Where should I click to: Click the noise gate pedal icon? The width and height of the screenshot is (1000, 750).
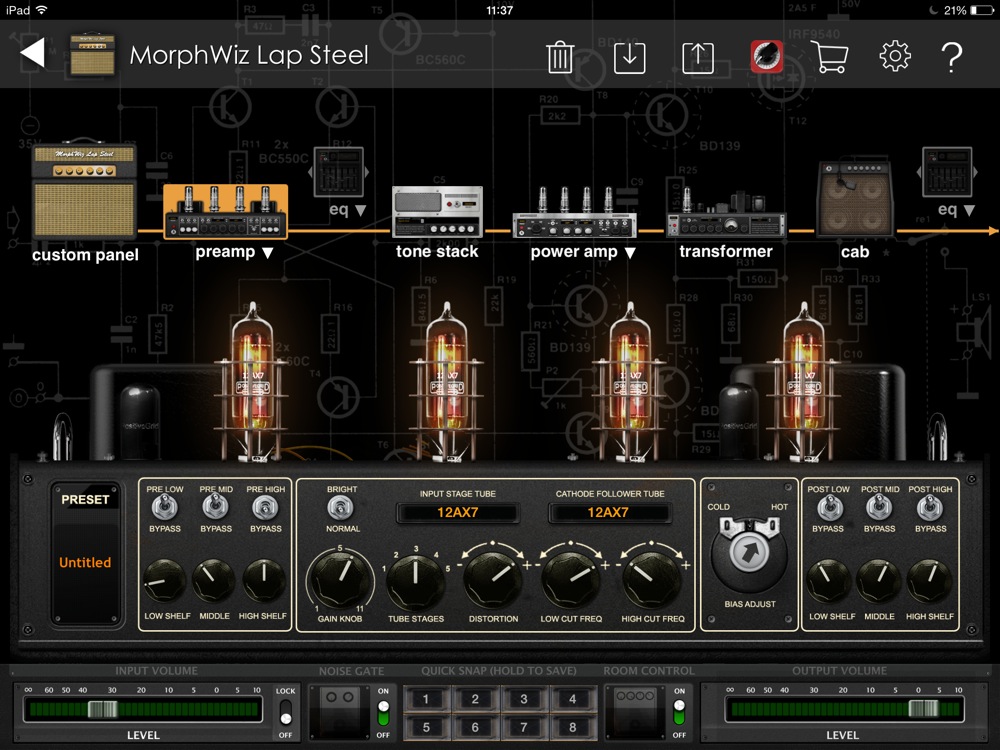(x=340, y=712)
